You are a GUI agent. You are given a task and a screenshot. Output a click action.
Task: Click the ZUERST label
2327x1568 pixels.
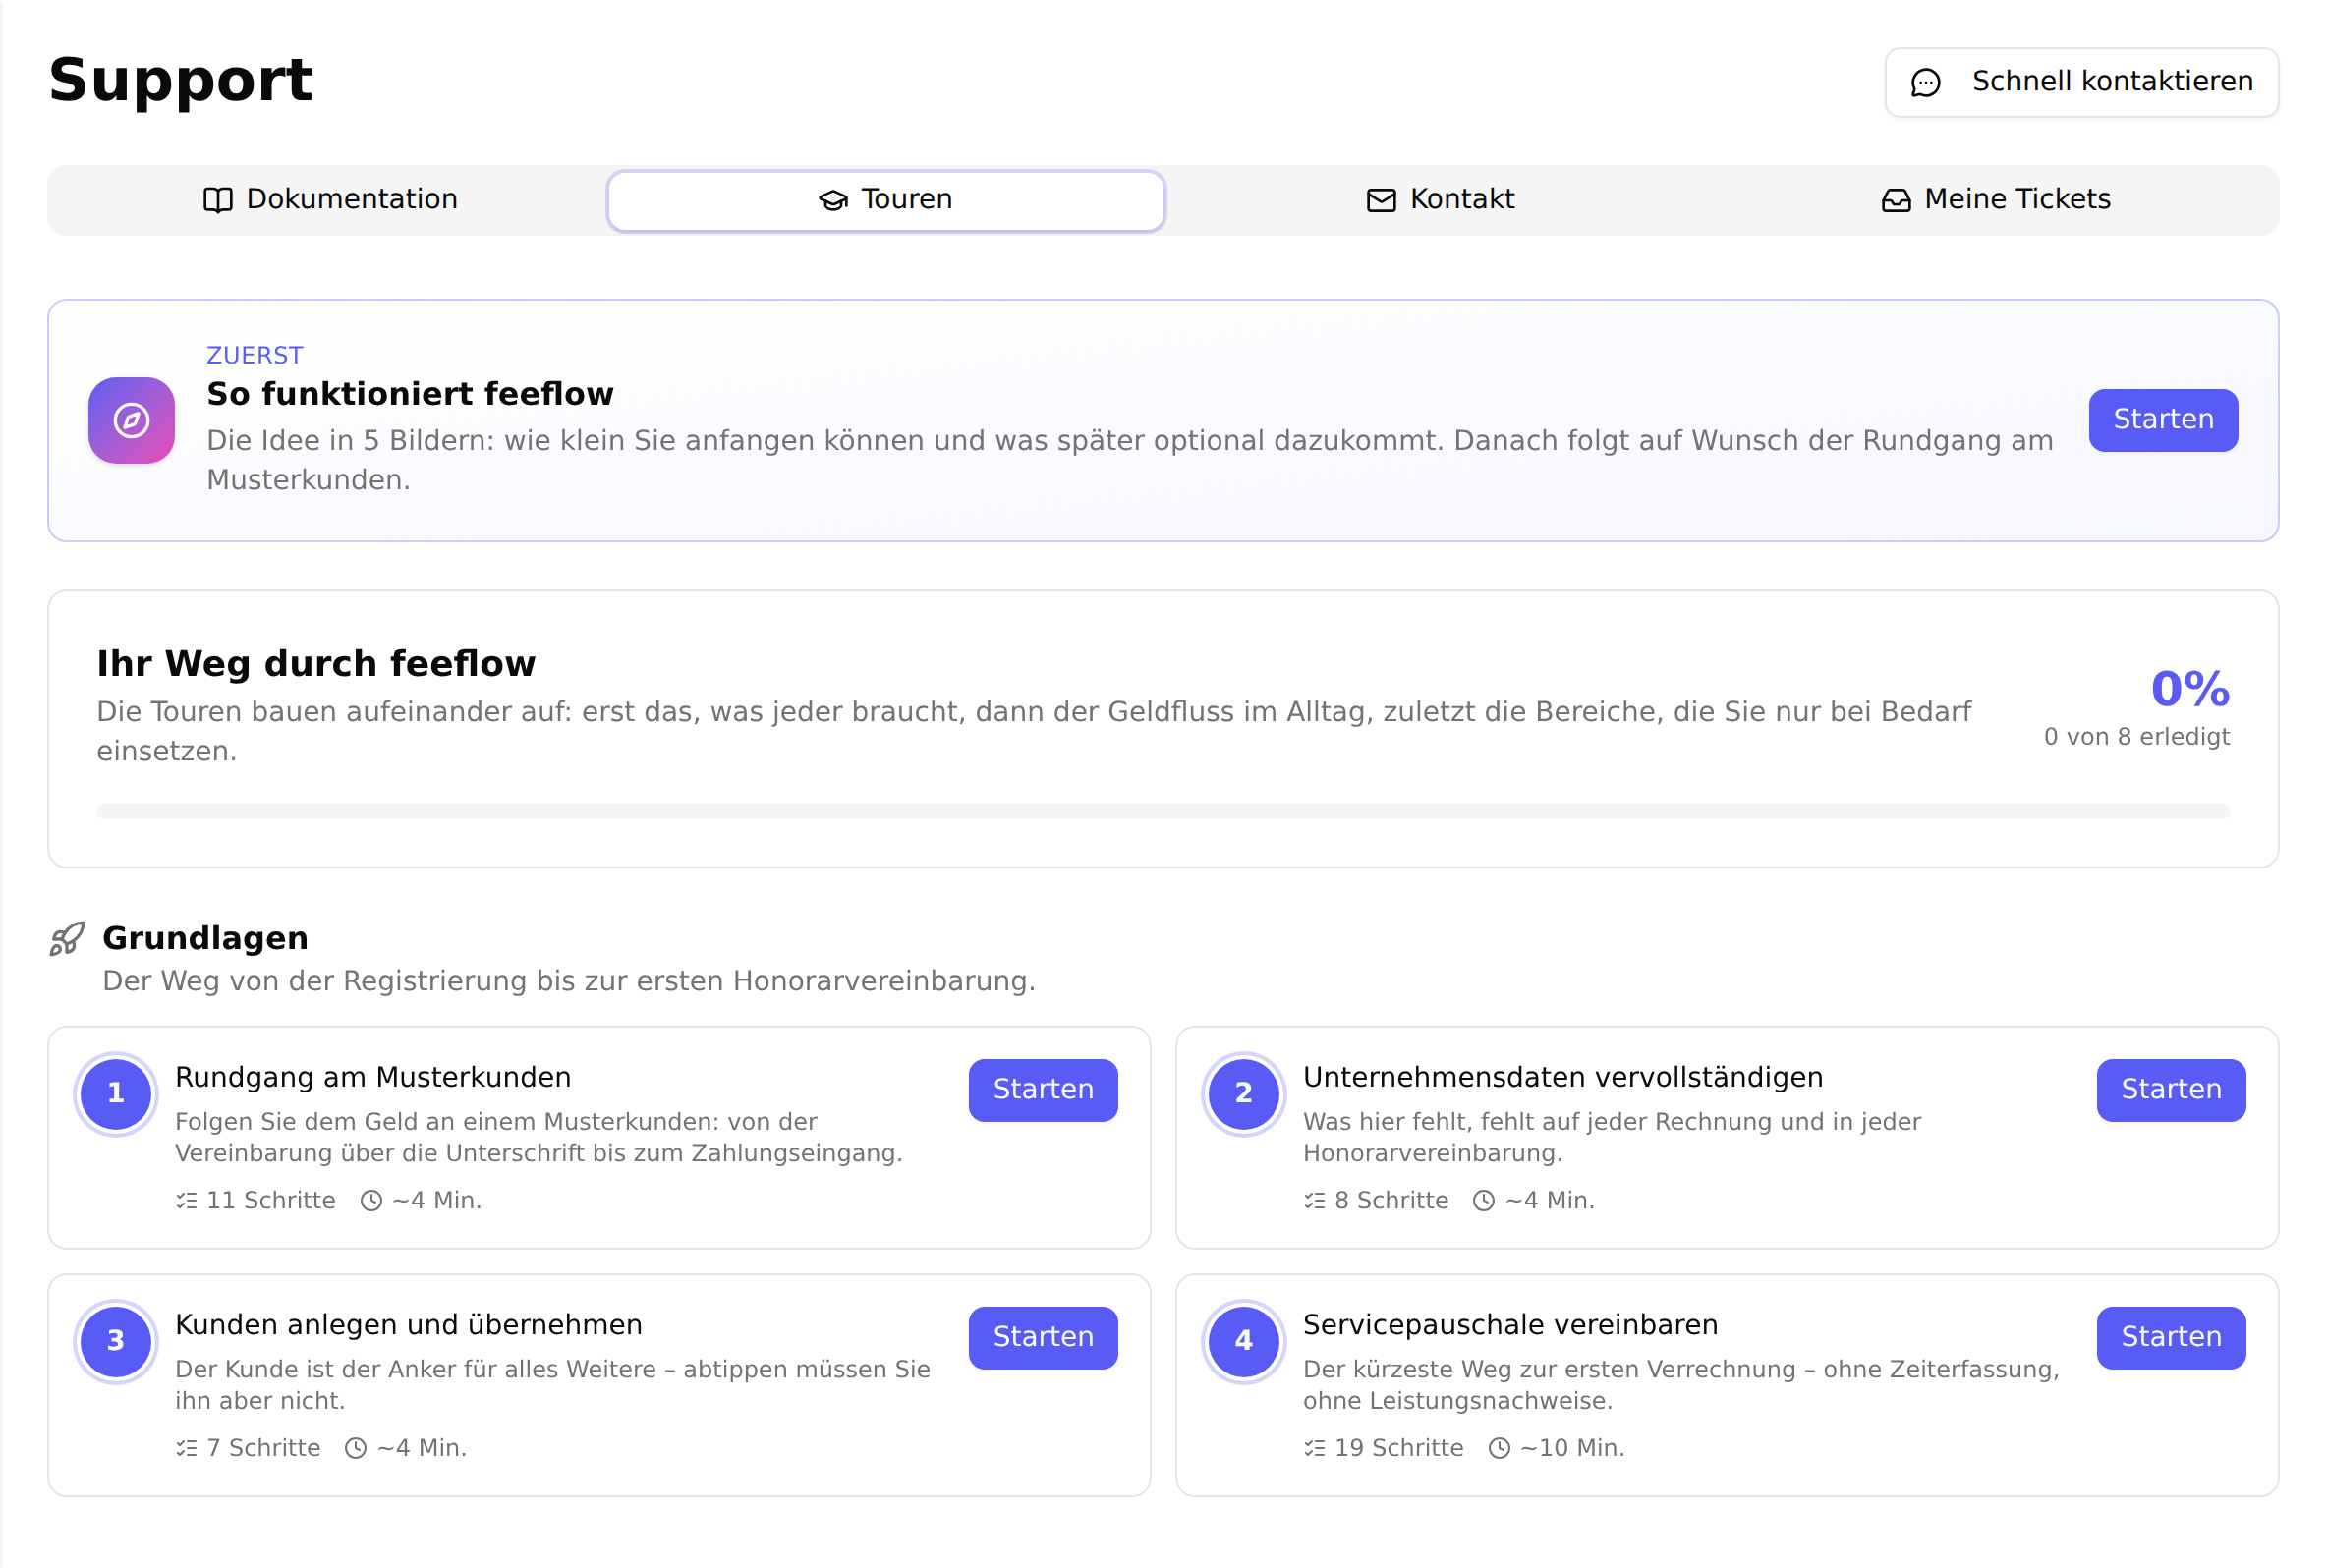coord(254,355)
